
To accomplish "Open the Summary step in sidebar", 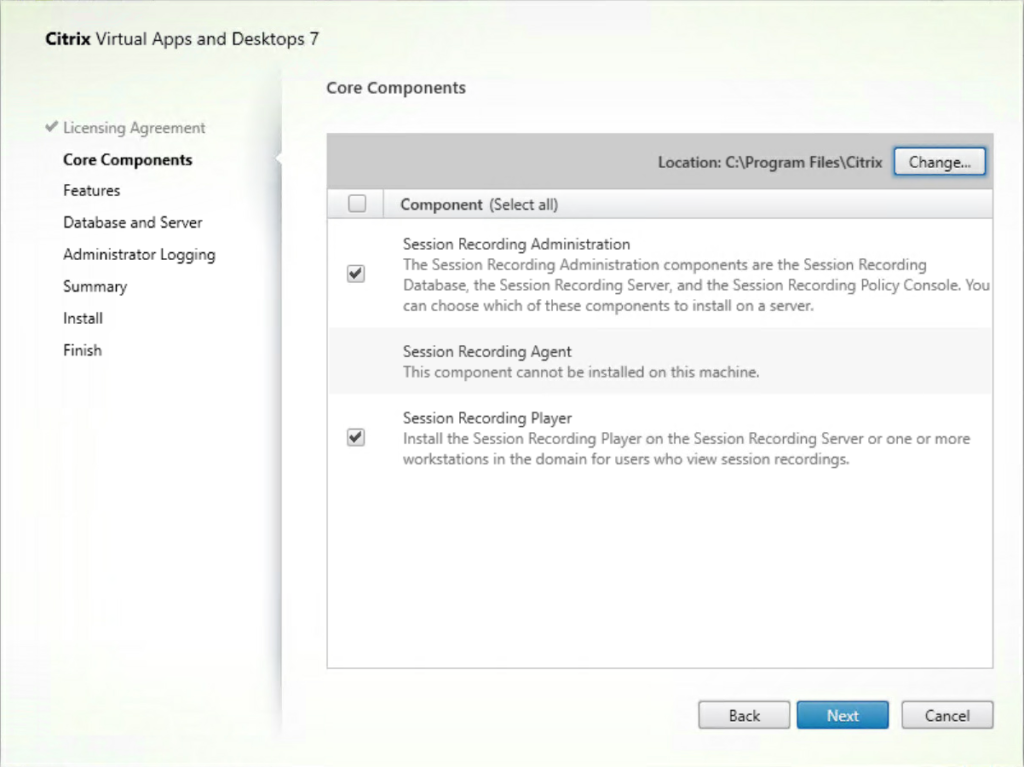I will tap(95, 287).
